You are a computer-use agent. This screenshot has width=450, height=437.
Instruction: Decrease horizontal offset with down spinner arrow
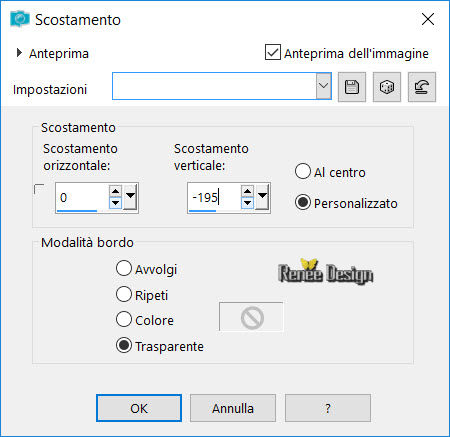(x=115, y=203)
